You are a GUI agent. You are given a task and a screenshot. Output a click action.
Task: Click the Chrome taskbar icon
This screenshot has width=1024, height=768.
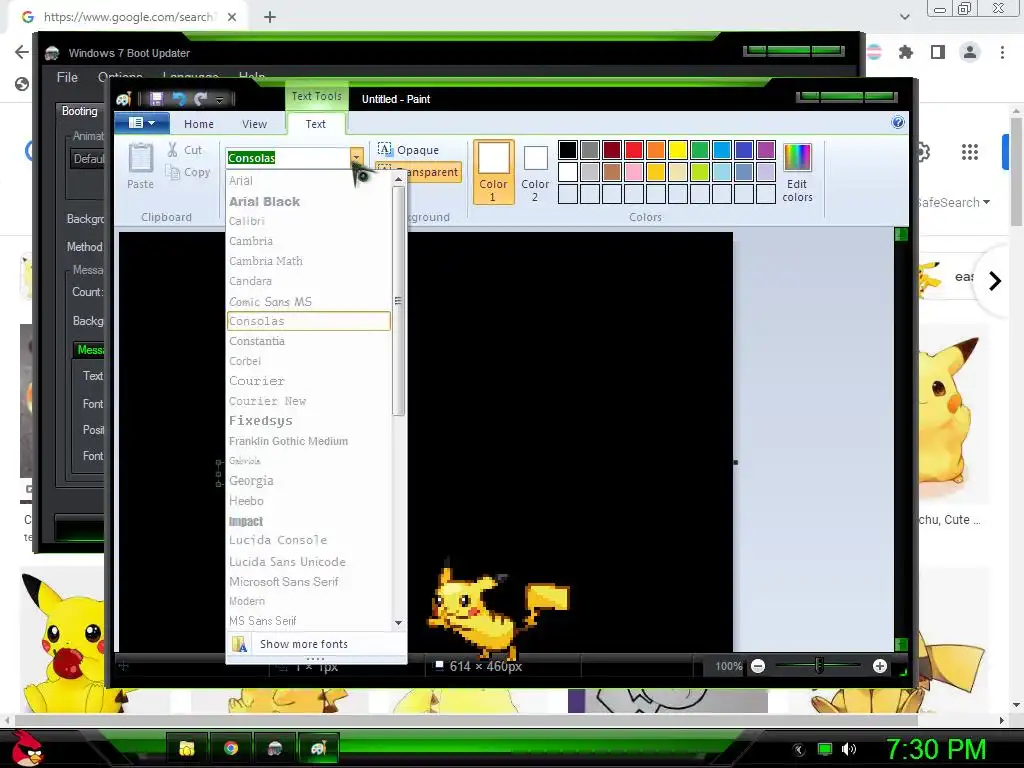tap(231, 748)
